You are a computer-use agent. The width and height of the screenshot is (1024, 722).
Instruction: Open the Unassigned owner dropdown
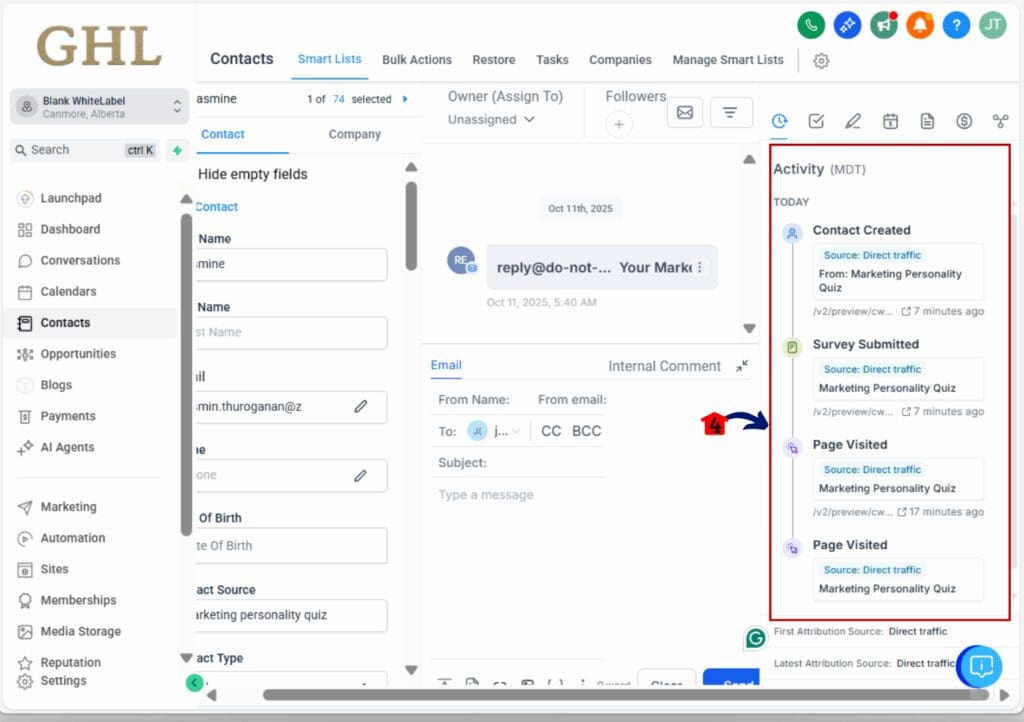pyautogui.click(x=491, y=120)
